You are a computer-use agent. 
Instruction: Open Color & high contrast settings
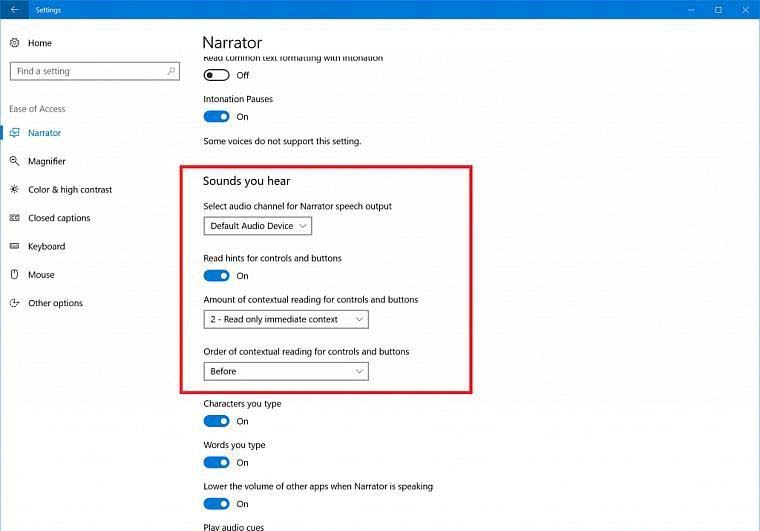(x=70, y=189)
